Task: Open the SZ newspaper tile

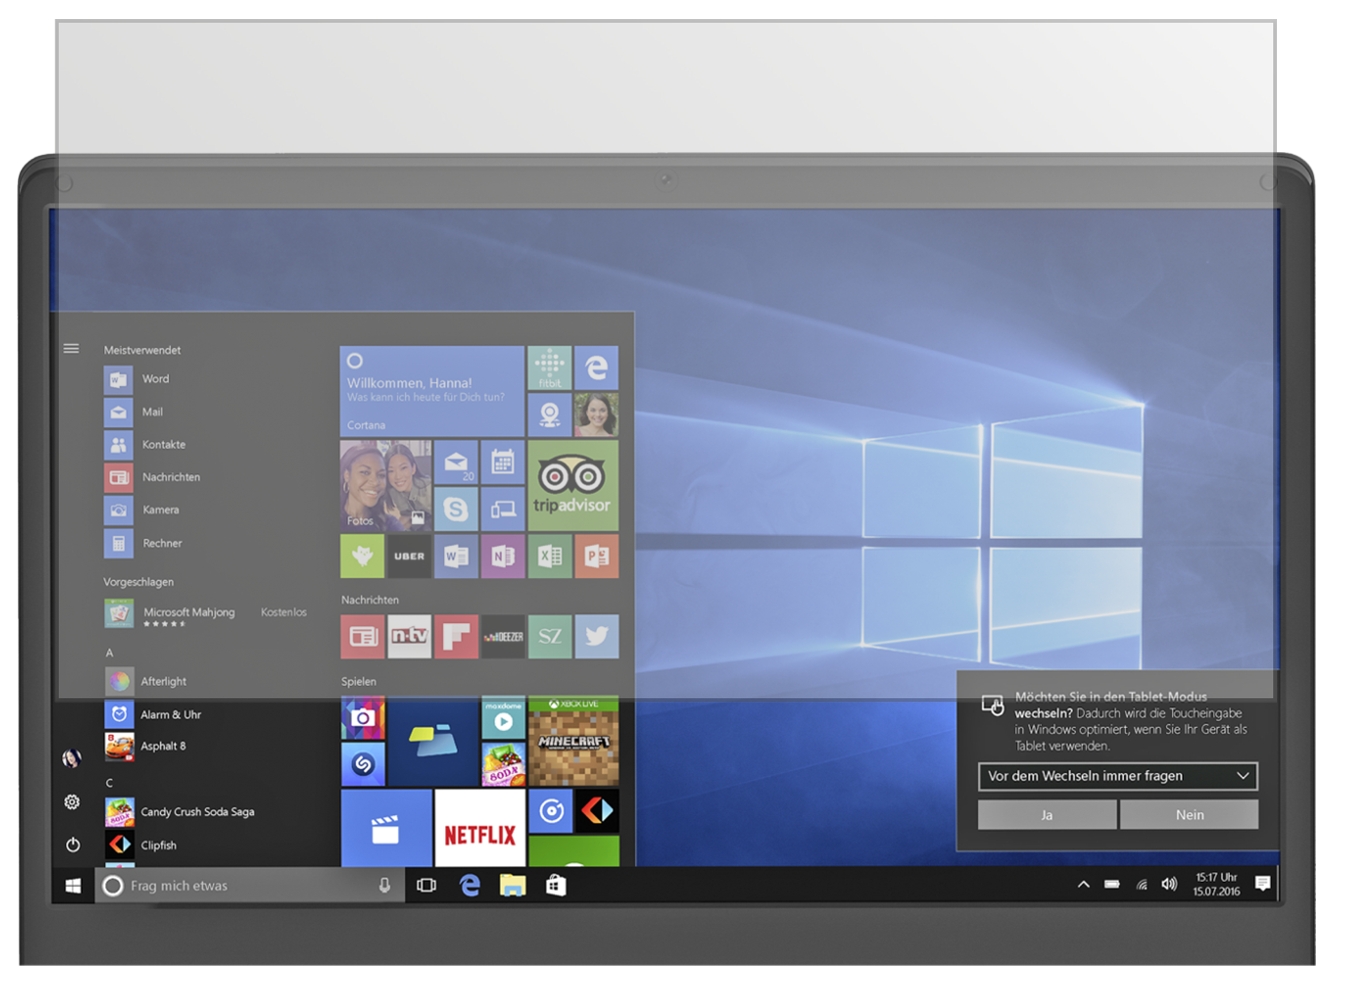Action: [550, 636]
